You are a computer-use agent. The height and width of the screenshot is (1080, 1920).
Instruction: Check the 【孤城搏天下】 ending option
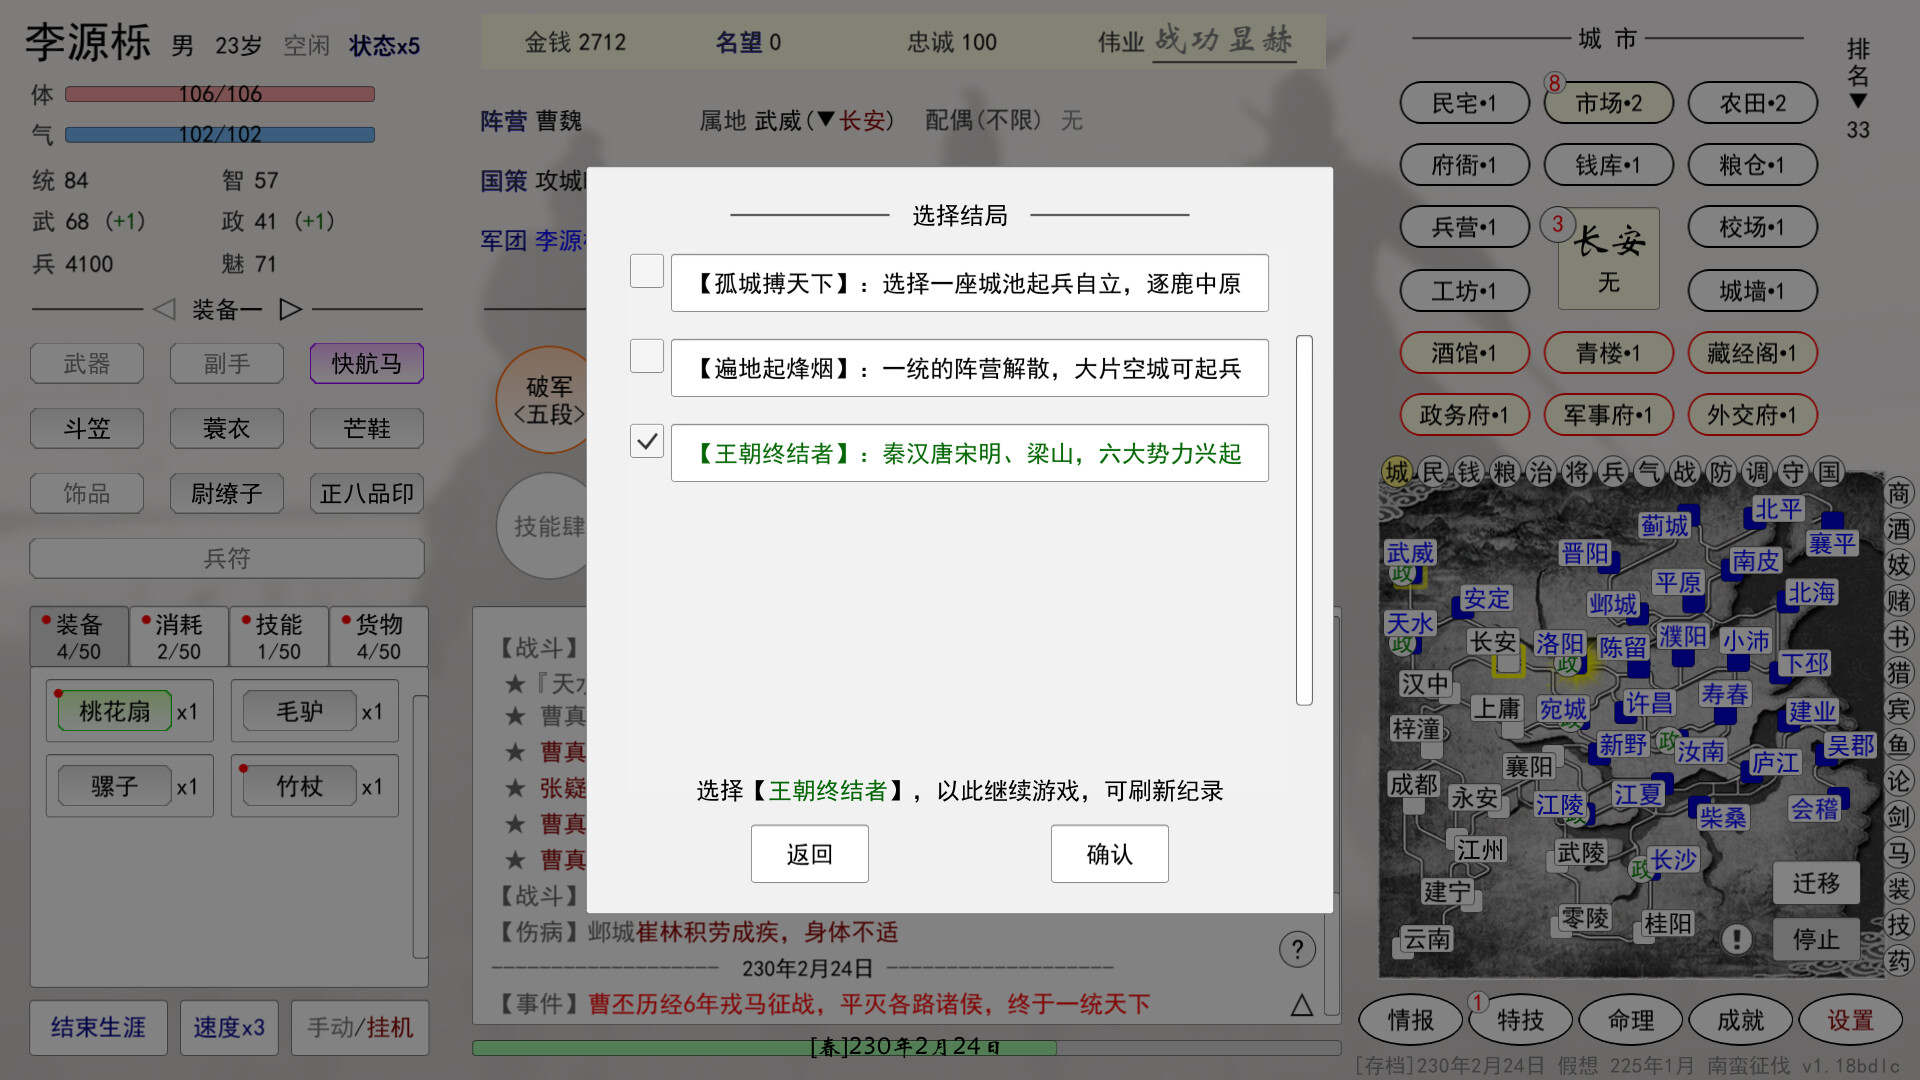click(x=646, y=270)
